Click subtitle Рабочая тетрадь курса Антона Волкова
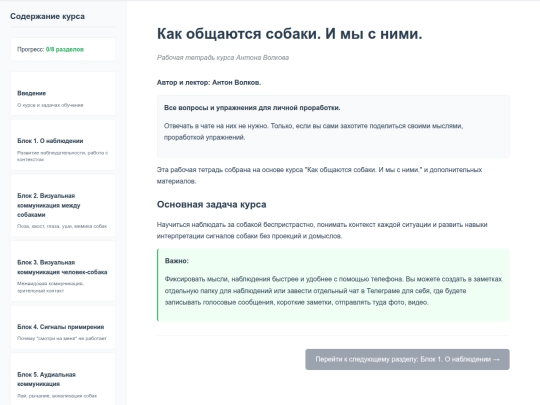Screen dimensions: 540x405 [223, 58]
